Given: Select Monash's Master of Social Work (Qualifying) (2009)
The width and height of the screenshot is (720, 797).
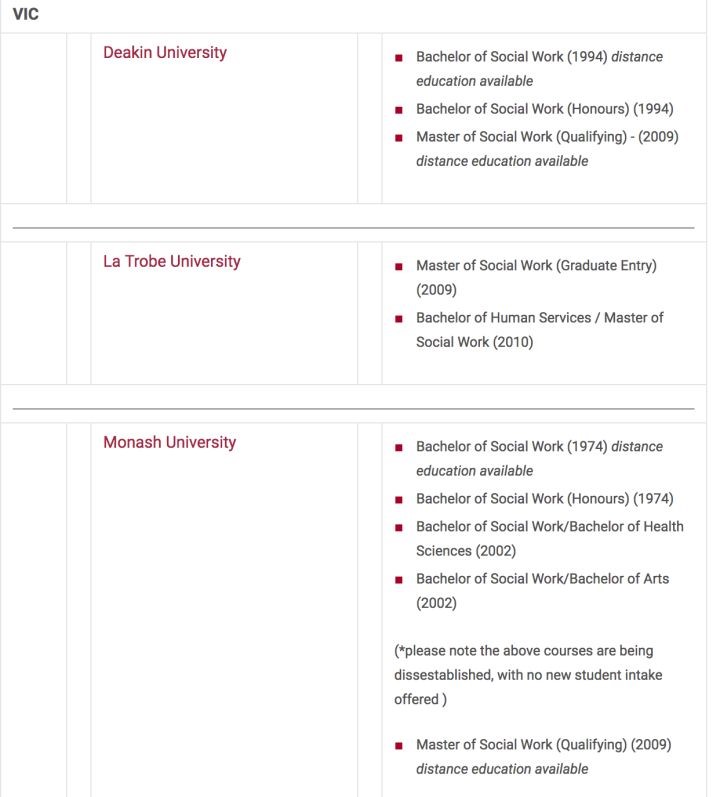Looking at the screenshot, I should [x=543, y=745].
